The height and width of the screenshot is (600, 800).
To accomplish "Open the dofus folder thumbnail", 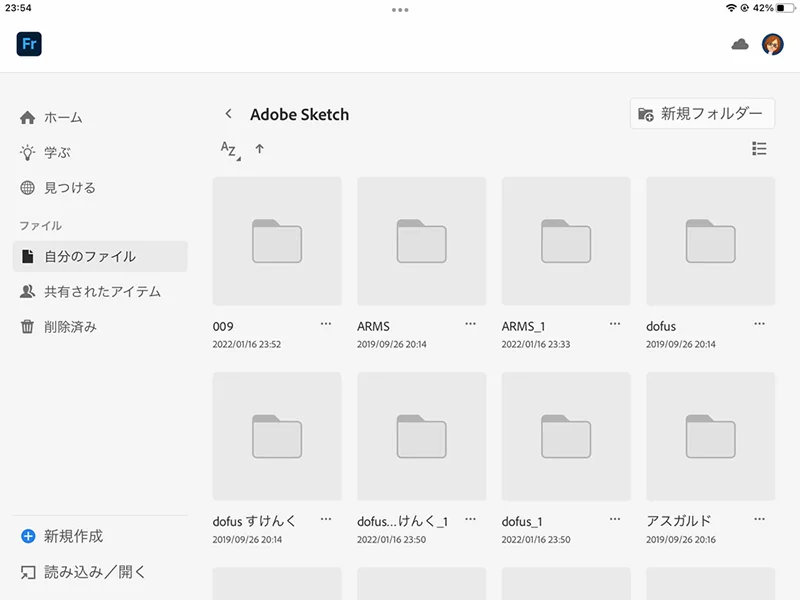I will point(710,241).
